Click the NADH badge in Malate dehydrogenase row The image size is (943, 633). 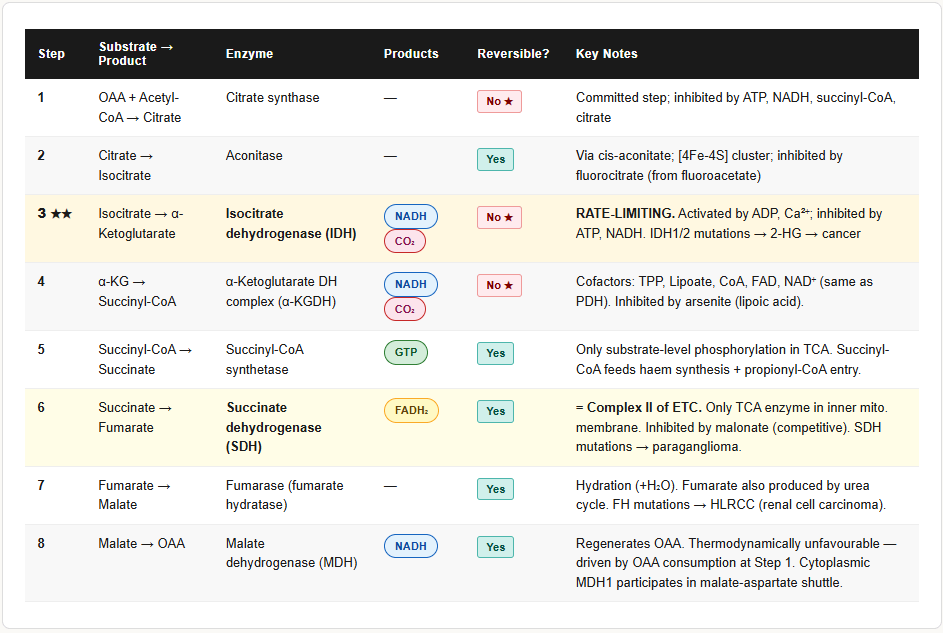click(410, 547)
